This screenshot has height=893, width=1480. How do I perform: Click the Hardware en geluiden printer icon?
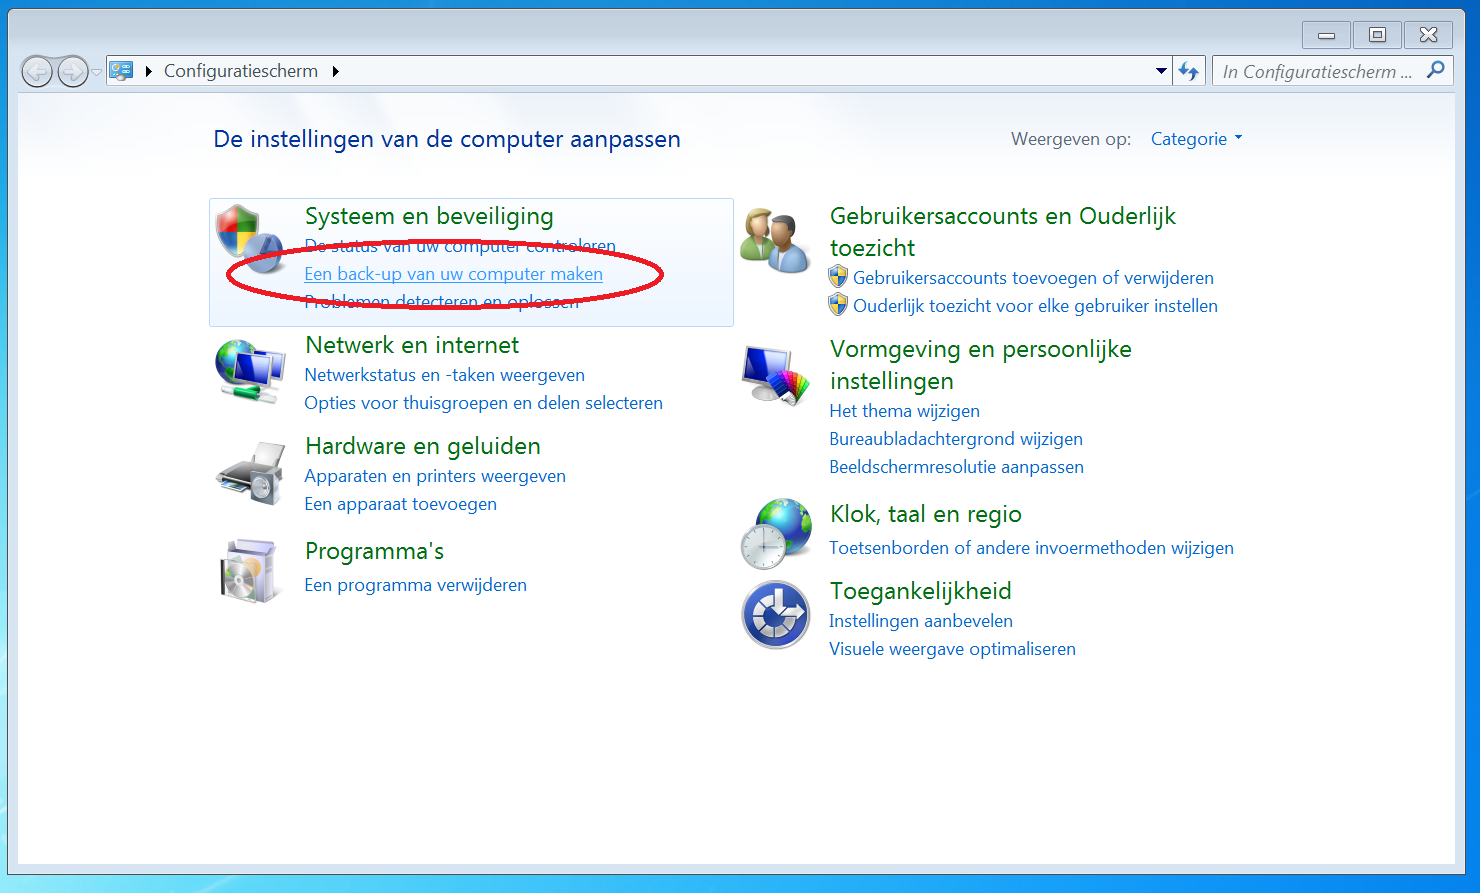251,473
